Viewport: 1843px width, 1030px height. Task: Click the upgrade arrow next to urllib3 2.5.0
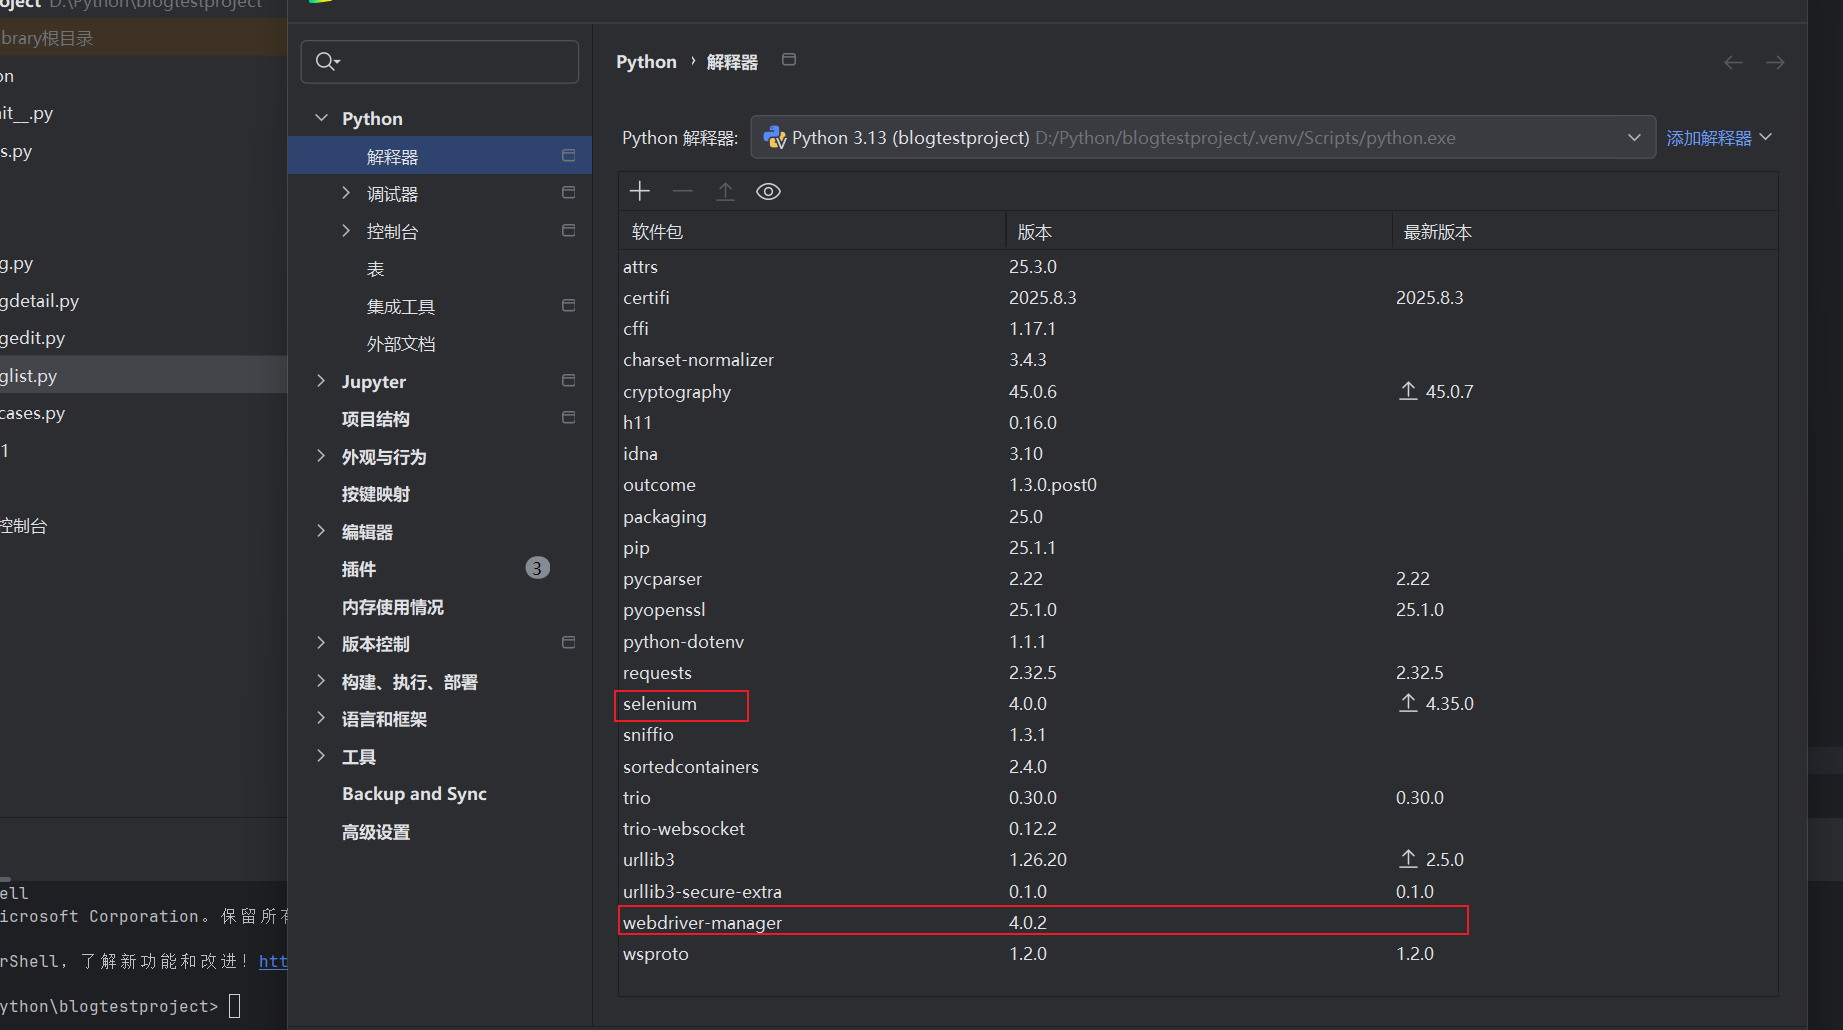[1408, 859]
